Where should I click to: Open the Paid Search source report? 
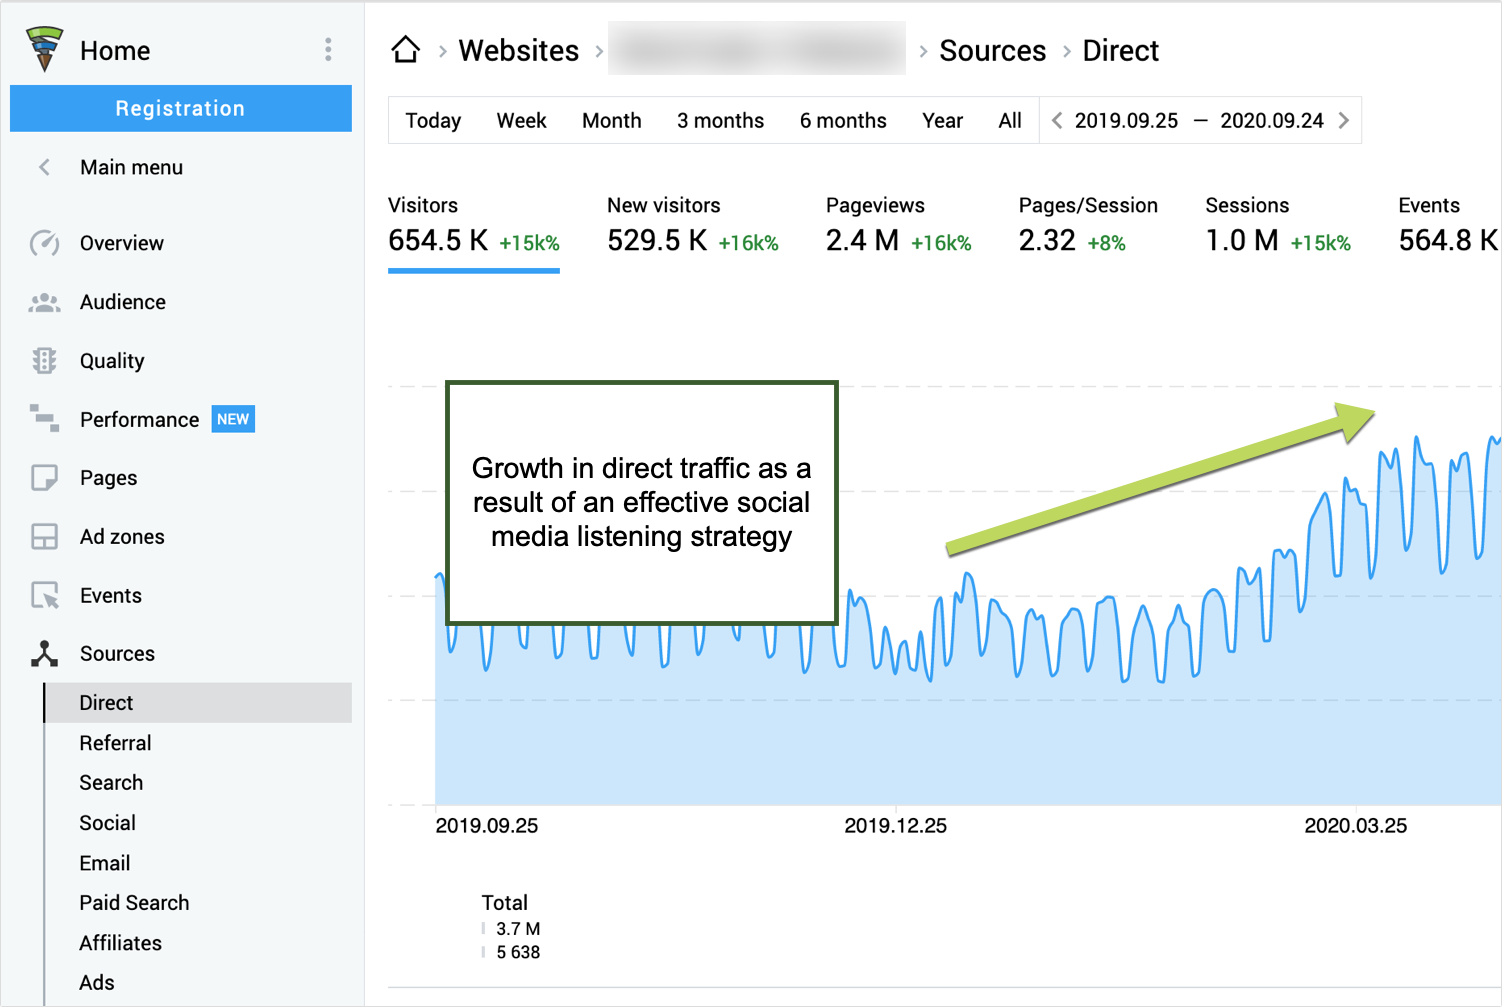[x=134, y=903]
